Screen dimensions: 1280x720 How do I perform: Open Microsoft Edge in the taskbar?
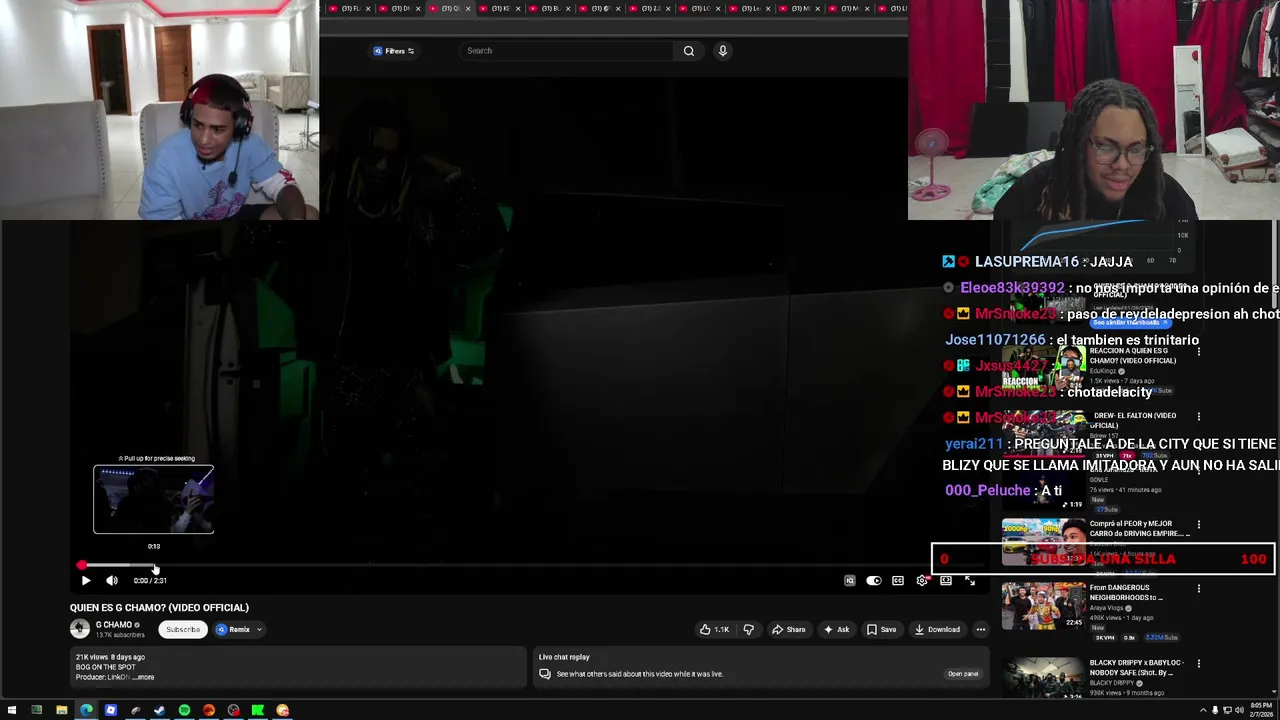point(86,710)
